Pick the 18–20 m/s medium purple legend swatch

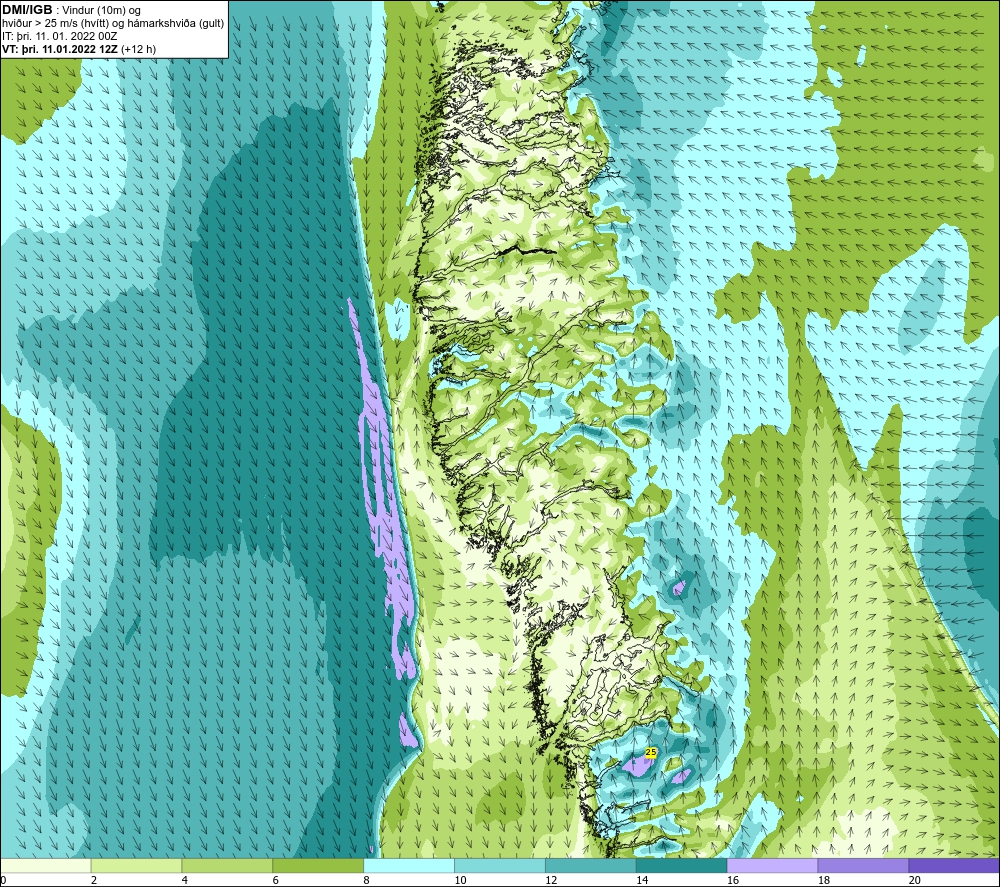864,865
